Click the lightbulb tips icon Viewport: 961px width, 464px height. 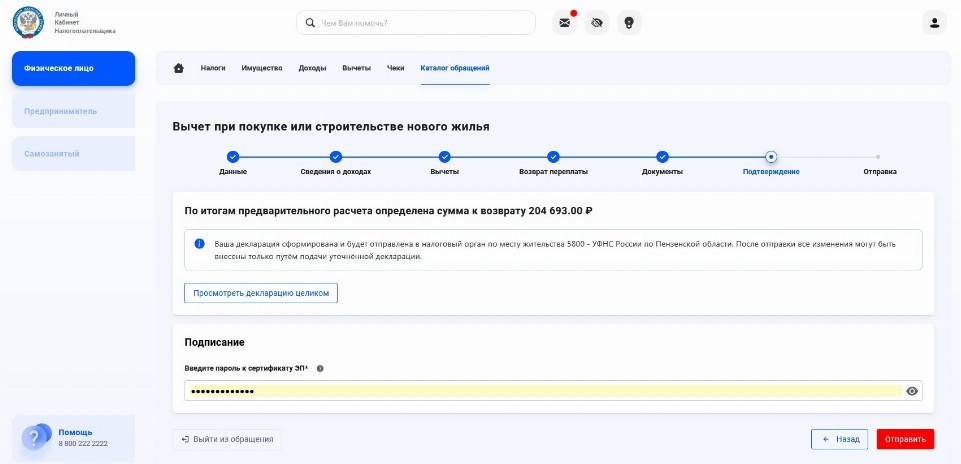click(x=629, y=22)
